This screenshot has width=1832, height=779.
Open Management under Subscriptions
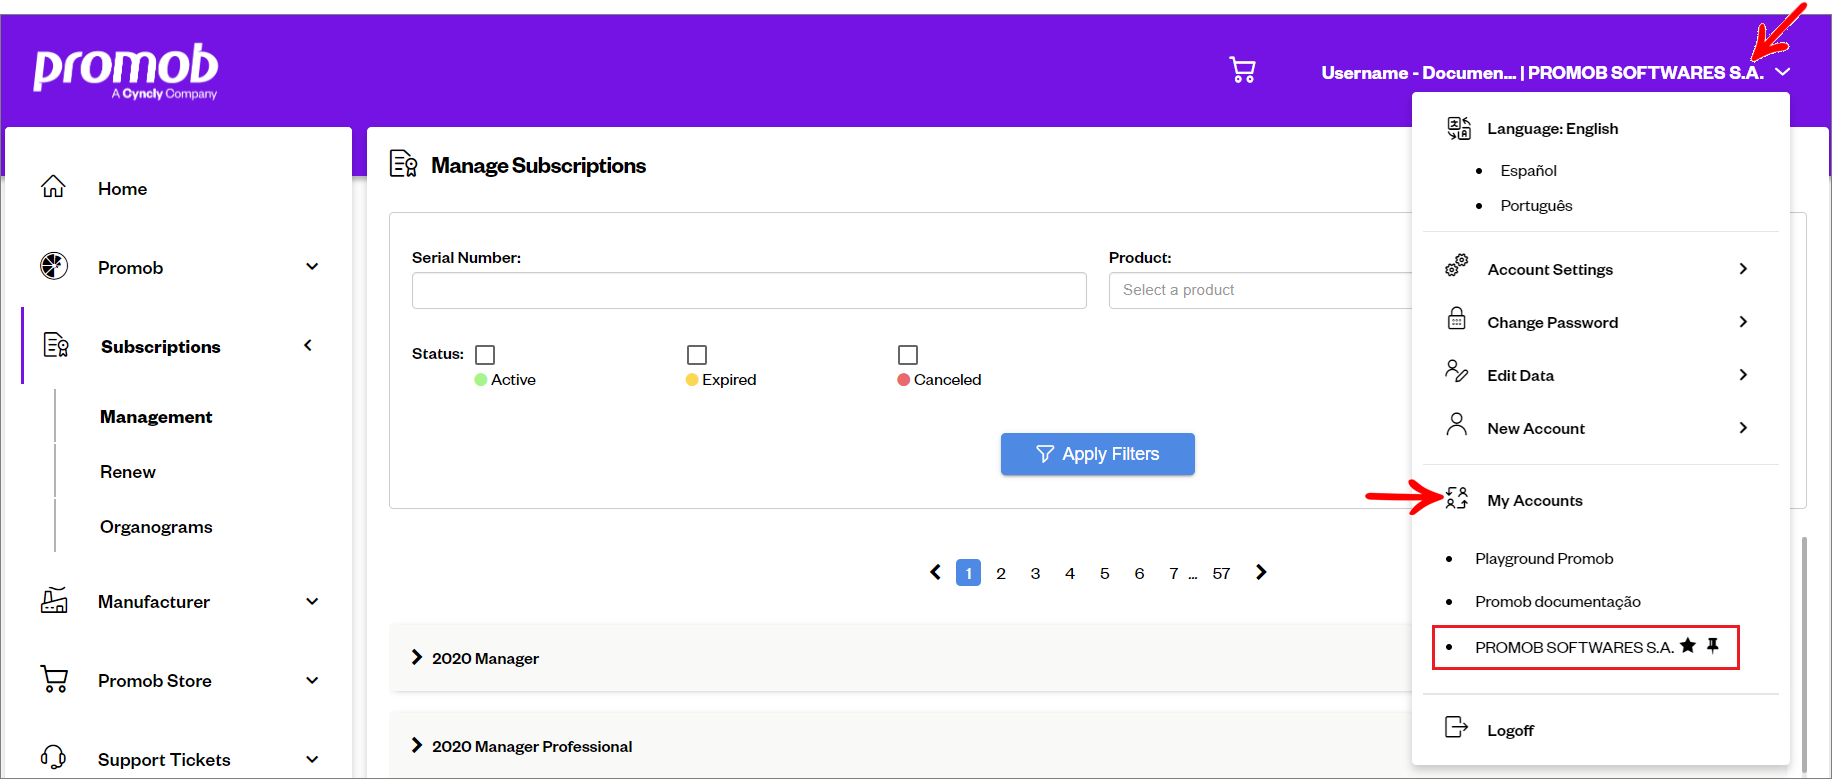(156, 417)
